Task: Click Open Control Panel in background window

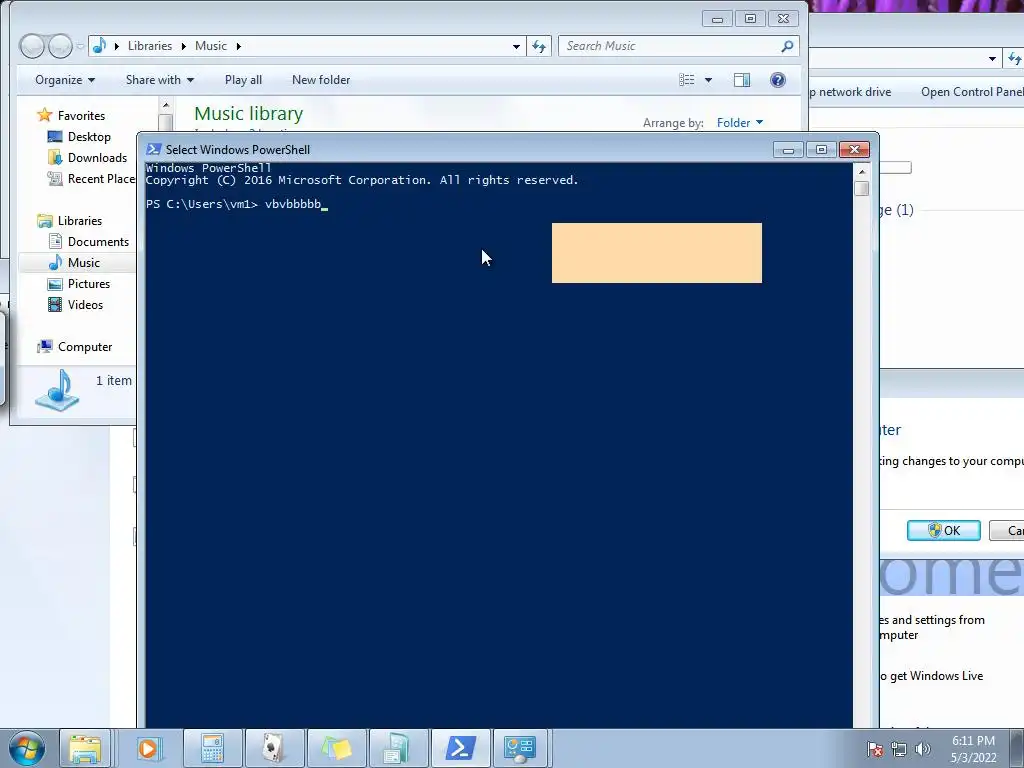Action: pyautogui.click(x=972, y=92)
